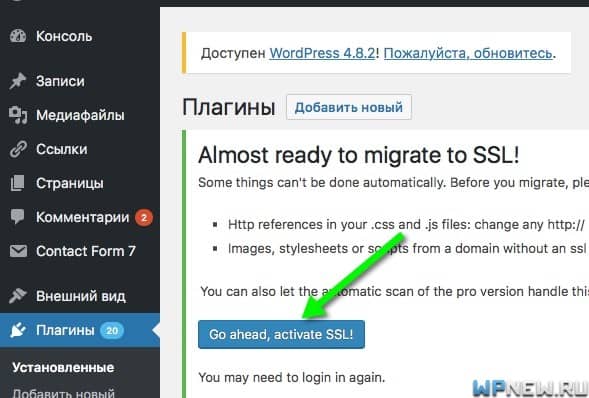Screen dimensions: 589x398
Task: Open the Медиафайлы menu item
Action: 80,115
